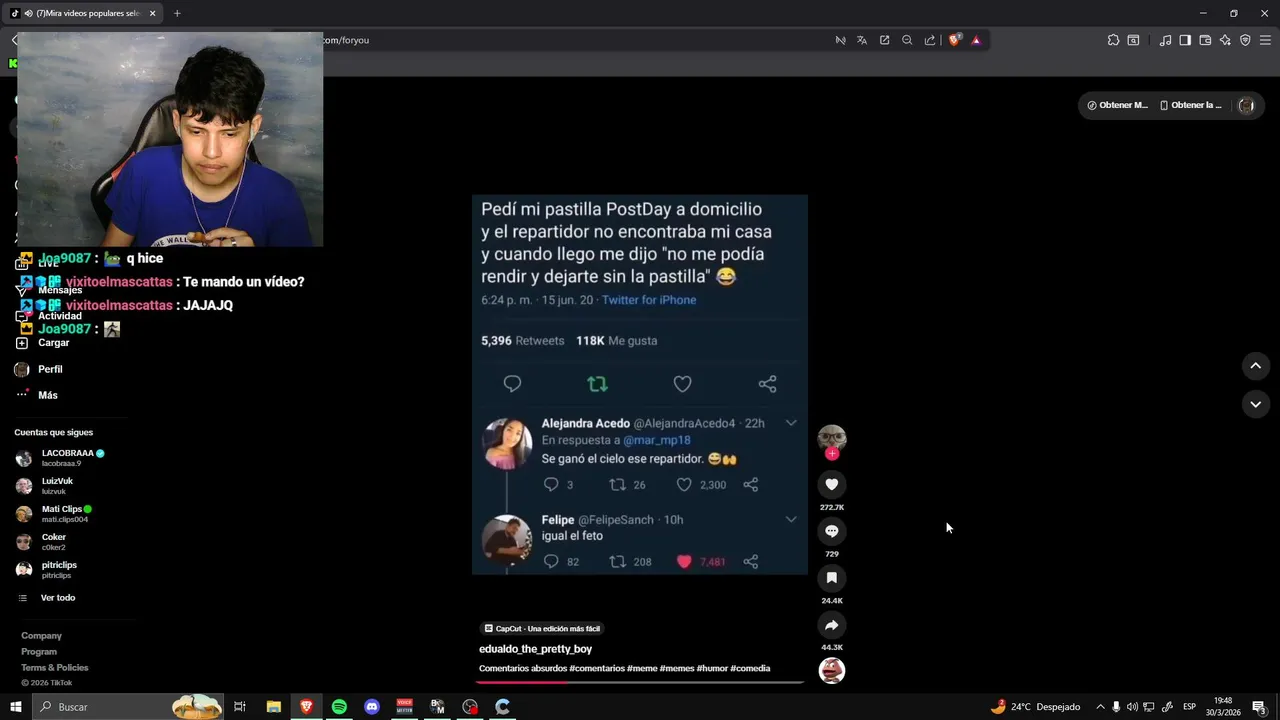Open the Brave VPN shield icon
The height and width of the screenshot is (720, 1280).
click(1245, 40)
